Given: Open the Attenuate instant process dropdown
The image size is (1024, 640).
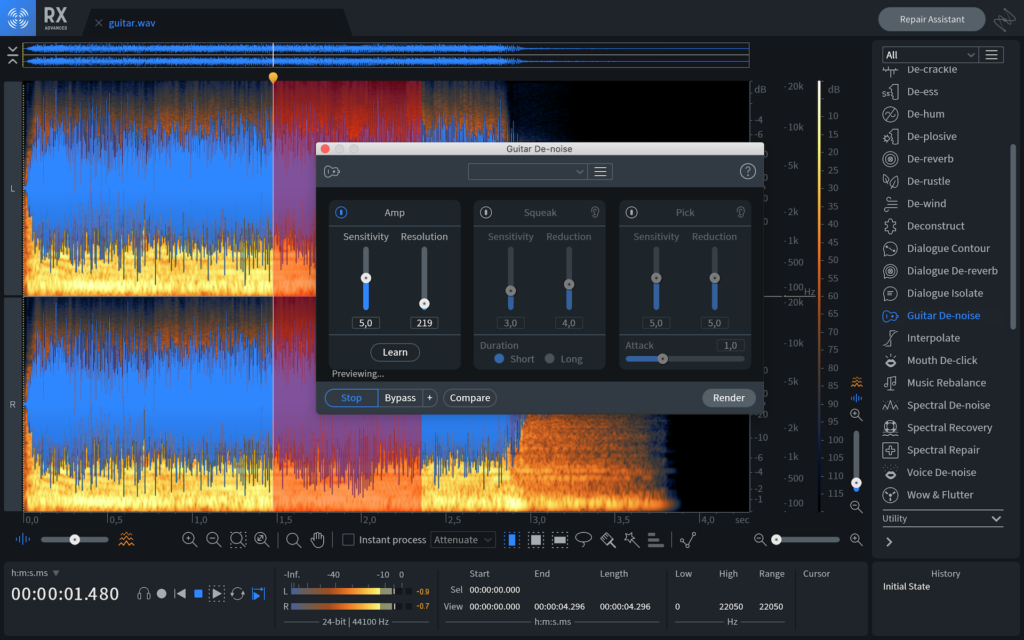Looking at the screenshot, I should [463, 540].
